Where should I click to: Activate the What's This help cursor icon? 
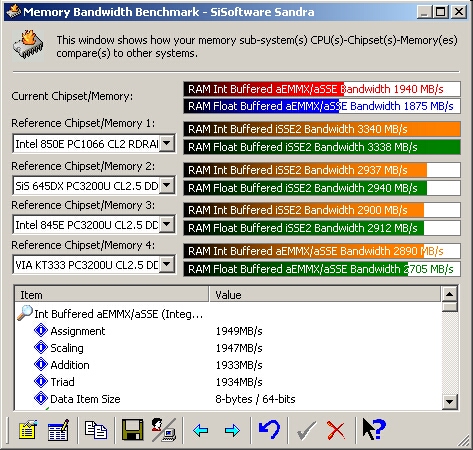point(374,429)
